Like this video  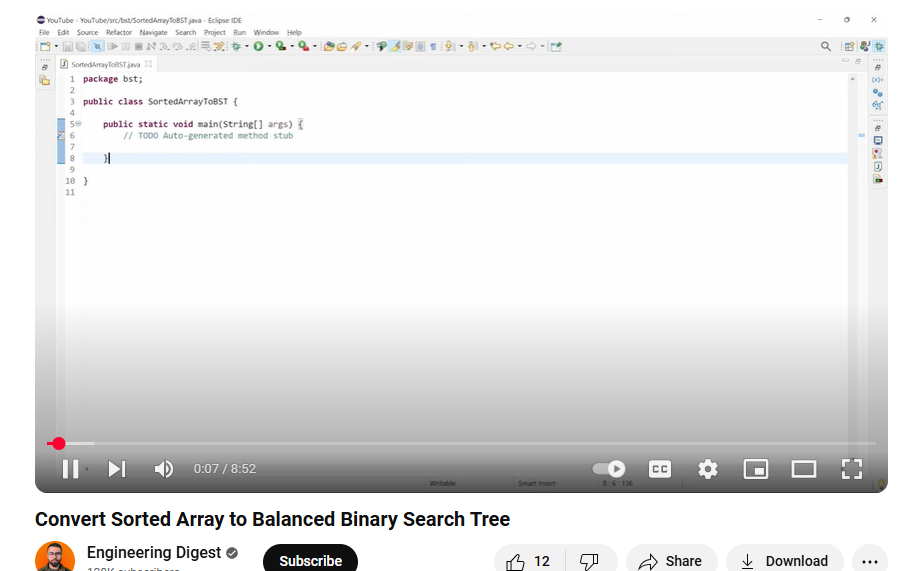tap(529, 561)
